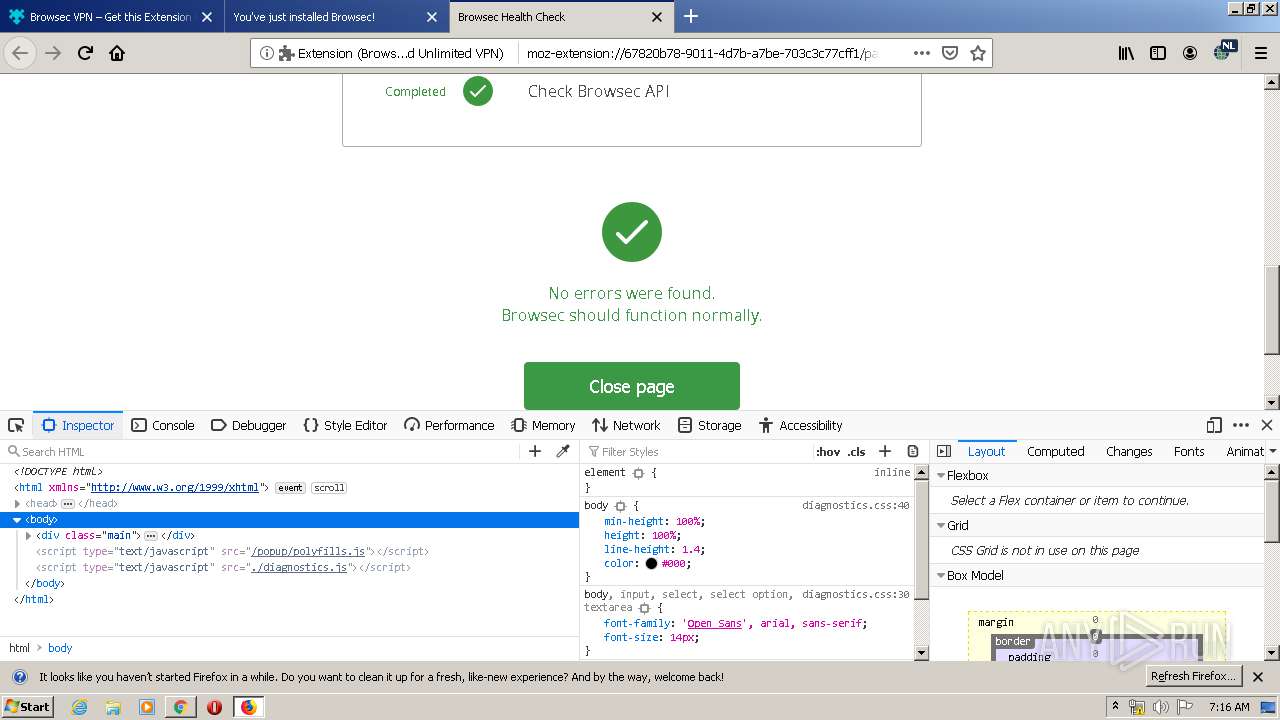The image size is (1280, 720).
Task: Close the developer tools panel
Action: pos(1267,425)
